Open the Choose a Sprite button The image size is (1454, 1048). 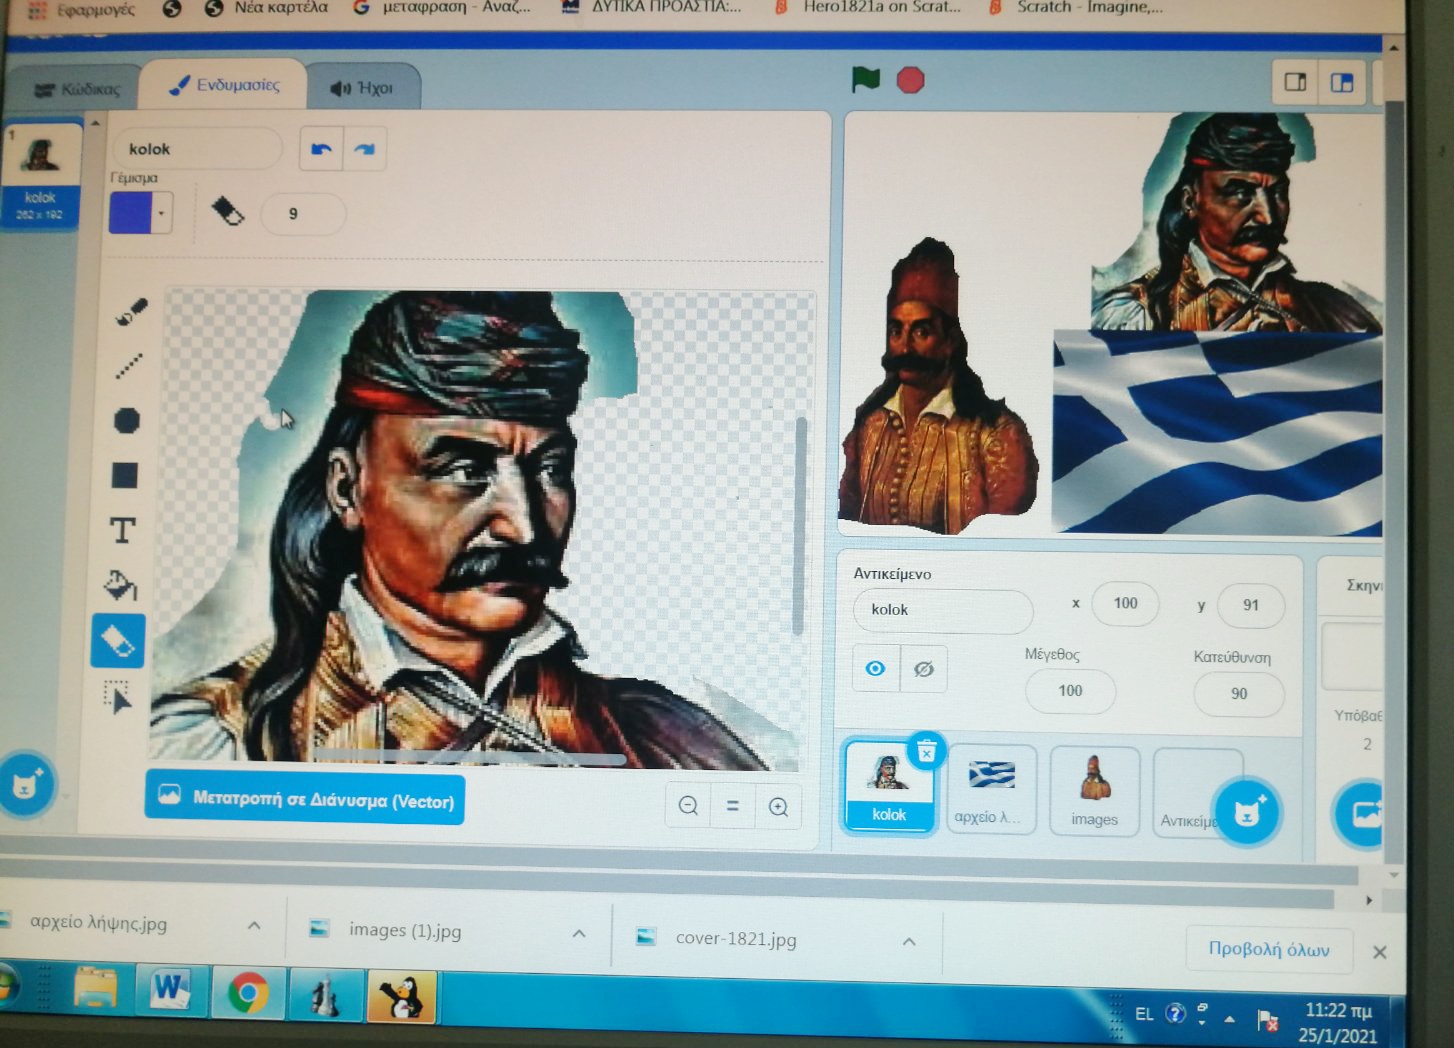point(1246,811)
